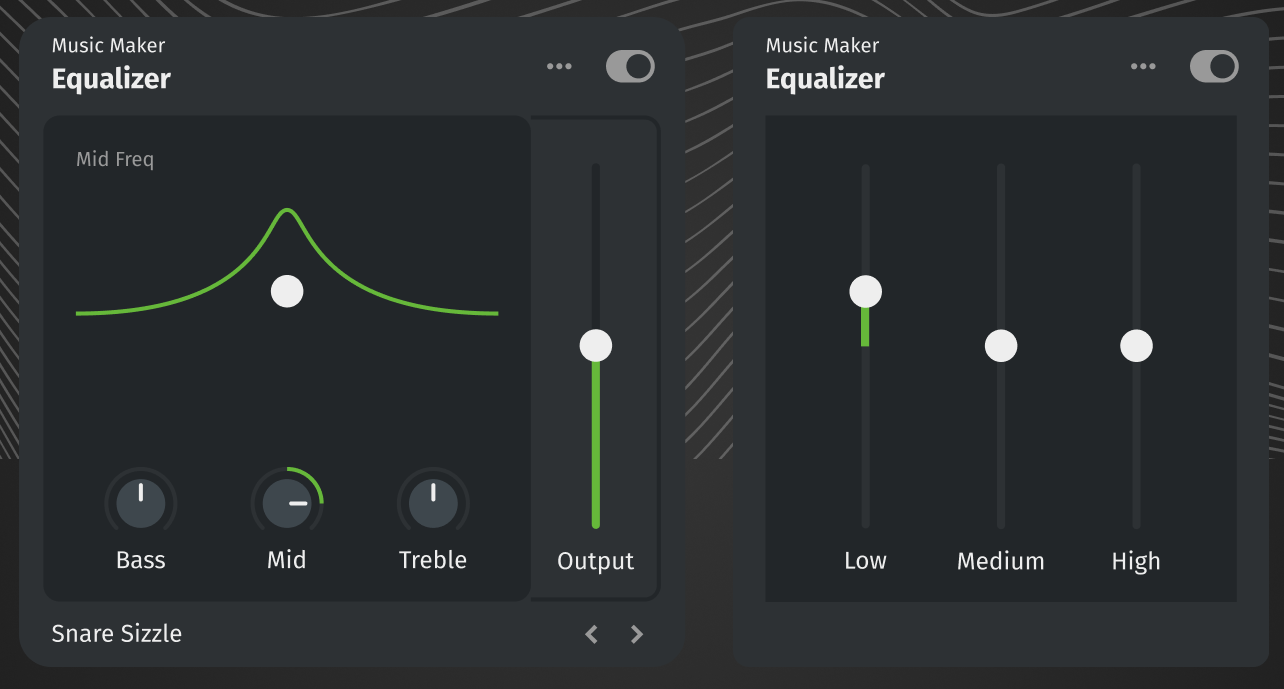The width and height of the screenshot is (1284, 689).
Task: Go to the next preset arrow
Action: coord(637,634)
